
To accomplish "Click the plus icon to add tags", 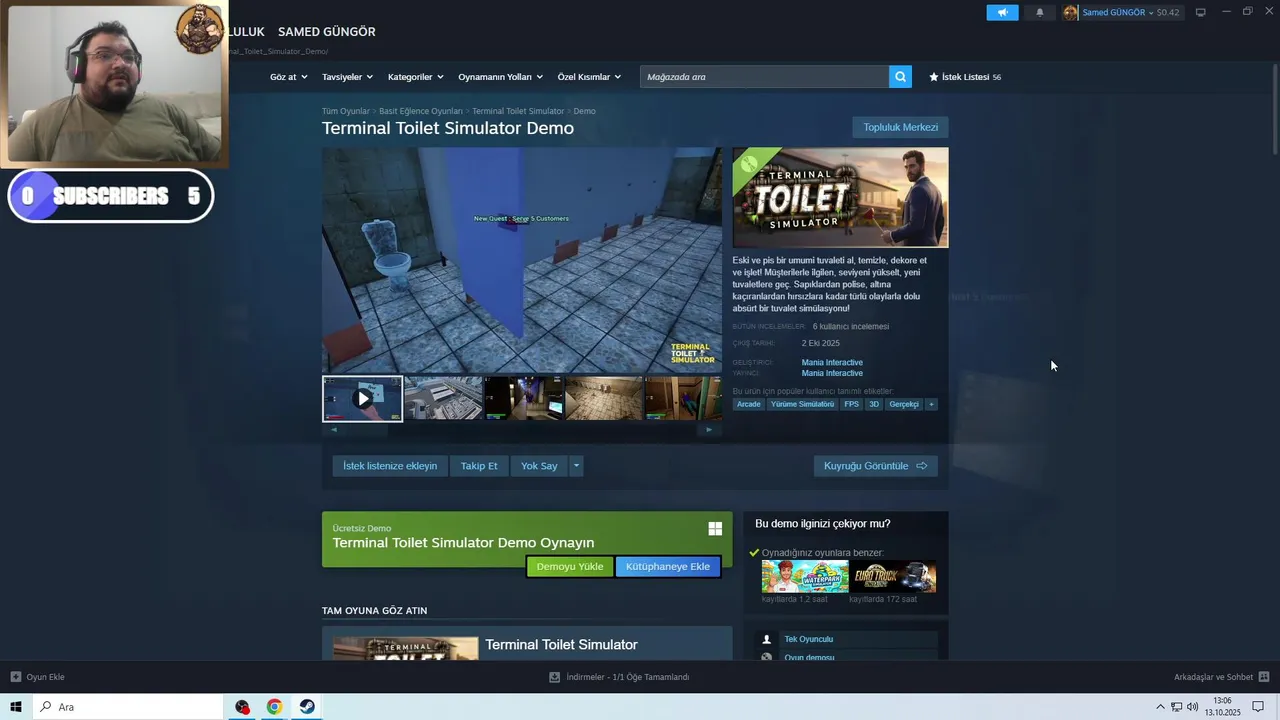I will tap(931, 404).
